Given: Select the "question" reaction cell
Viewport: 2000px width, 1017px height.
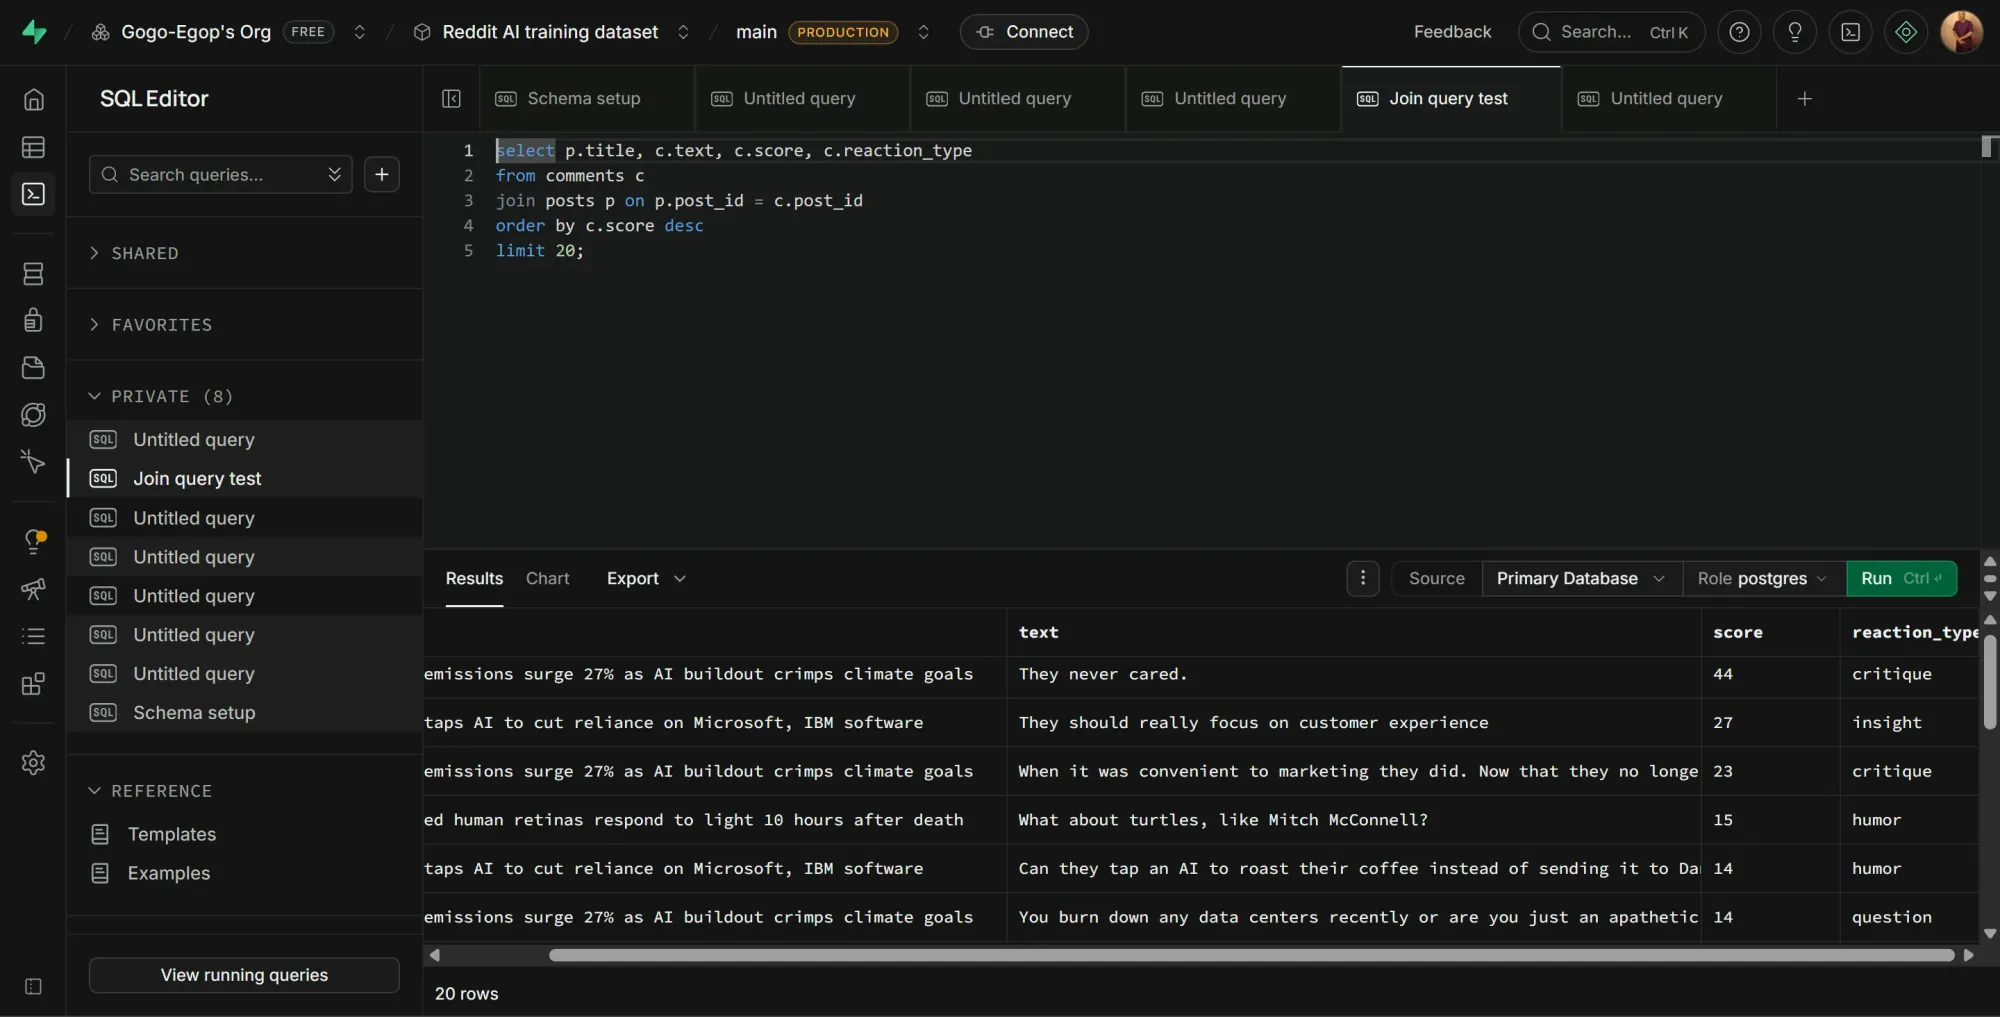Looking at the screenshot, I should [1909, 917].
